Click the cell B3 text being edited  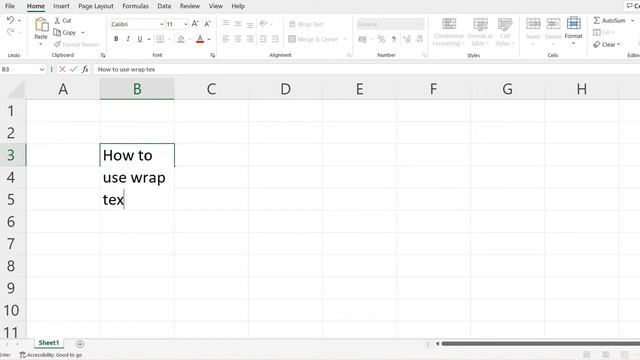pos(134,178)
